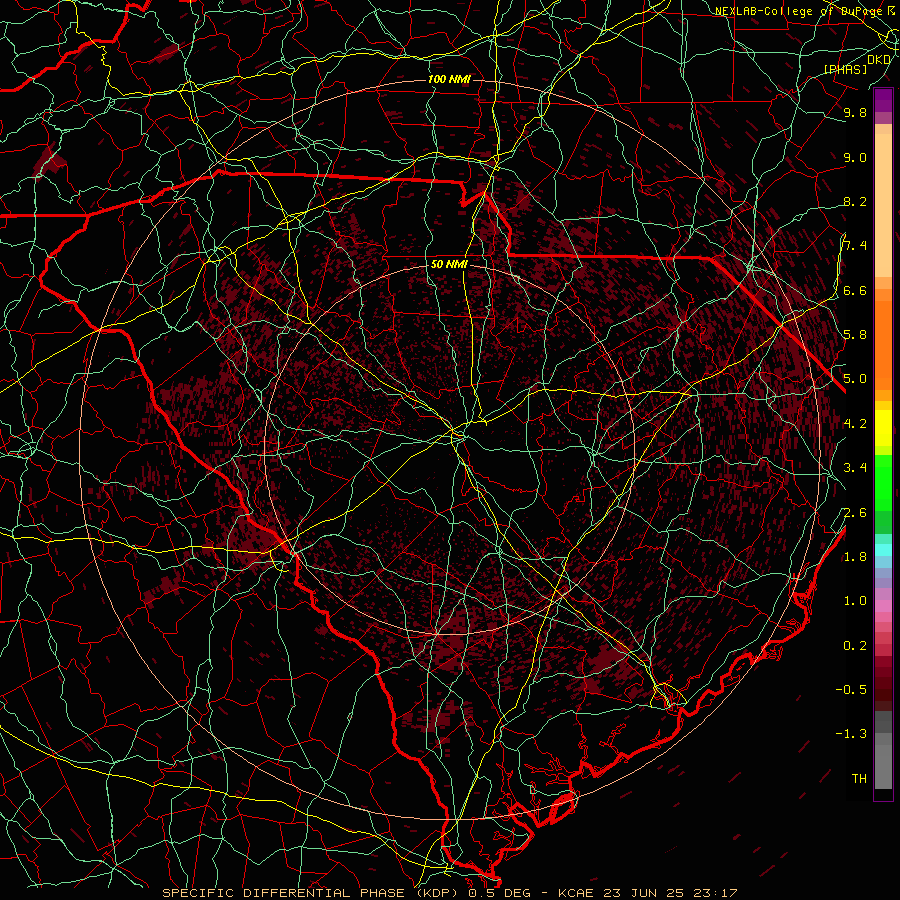Click the 5.0 value on the color scale

click(x=855, y=379)
